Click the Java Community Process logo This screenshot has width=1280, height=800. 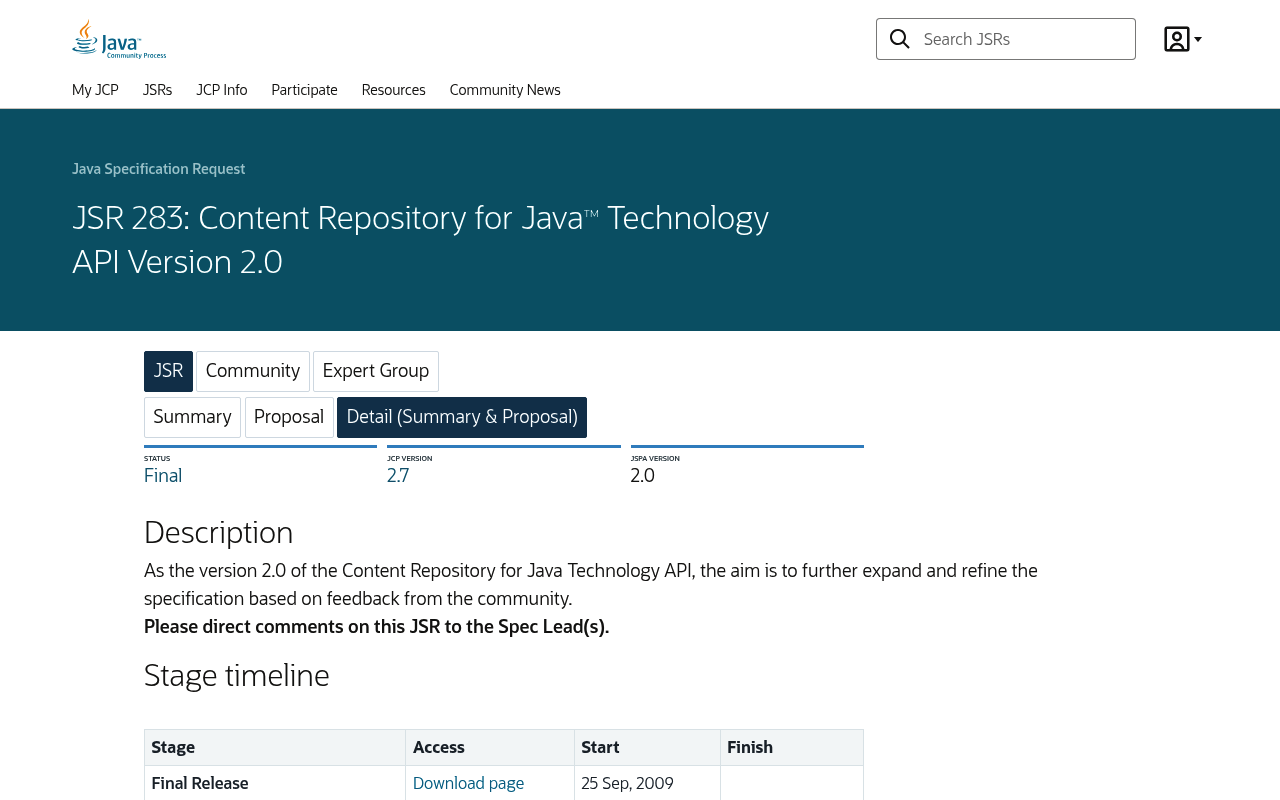[119, 39]
